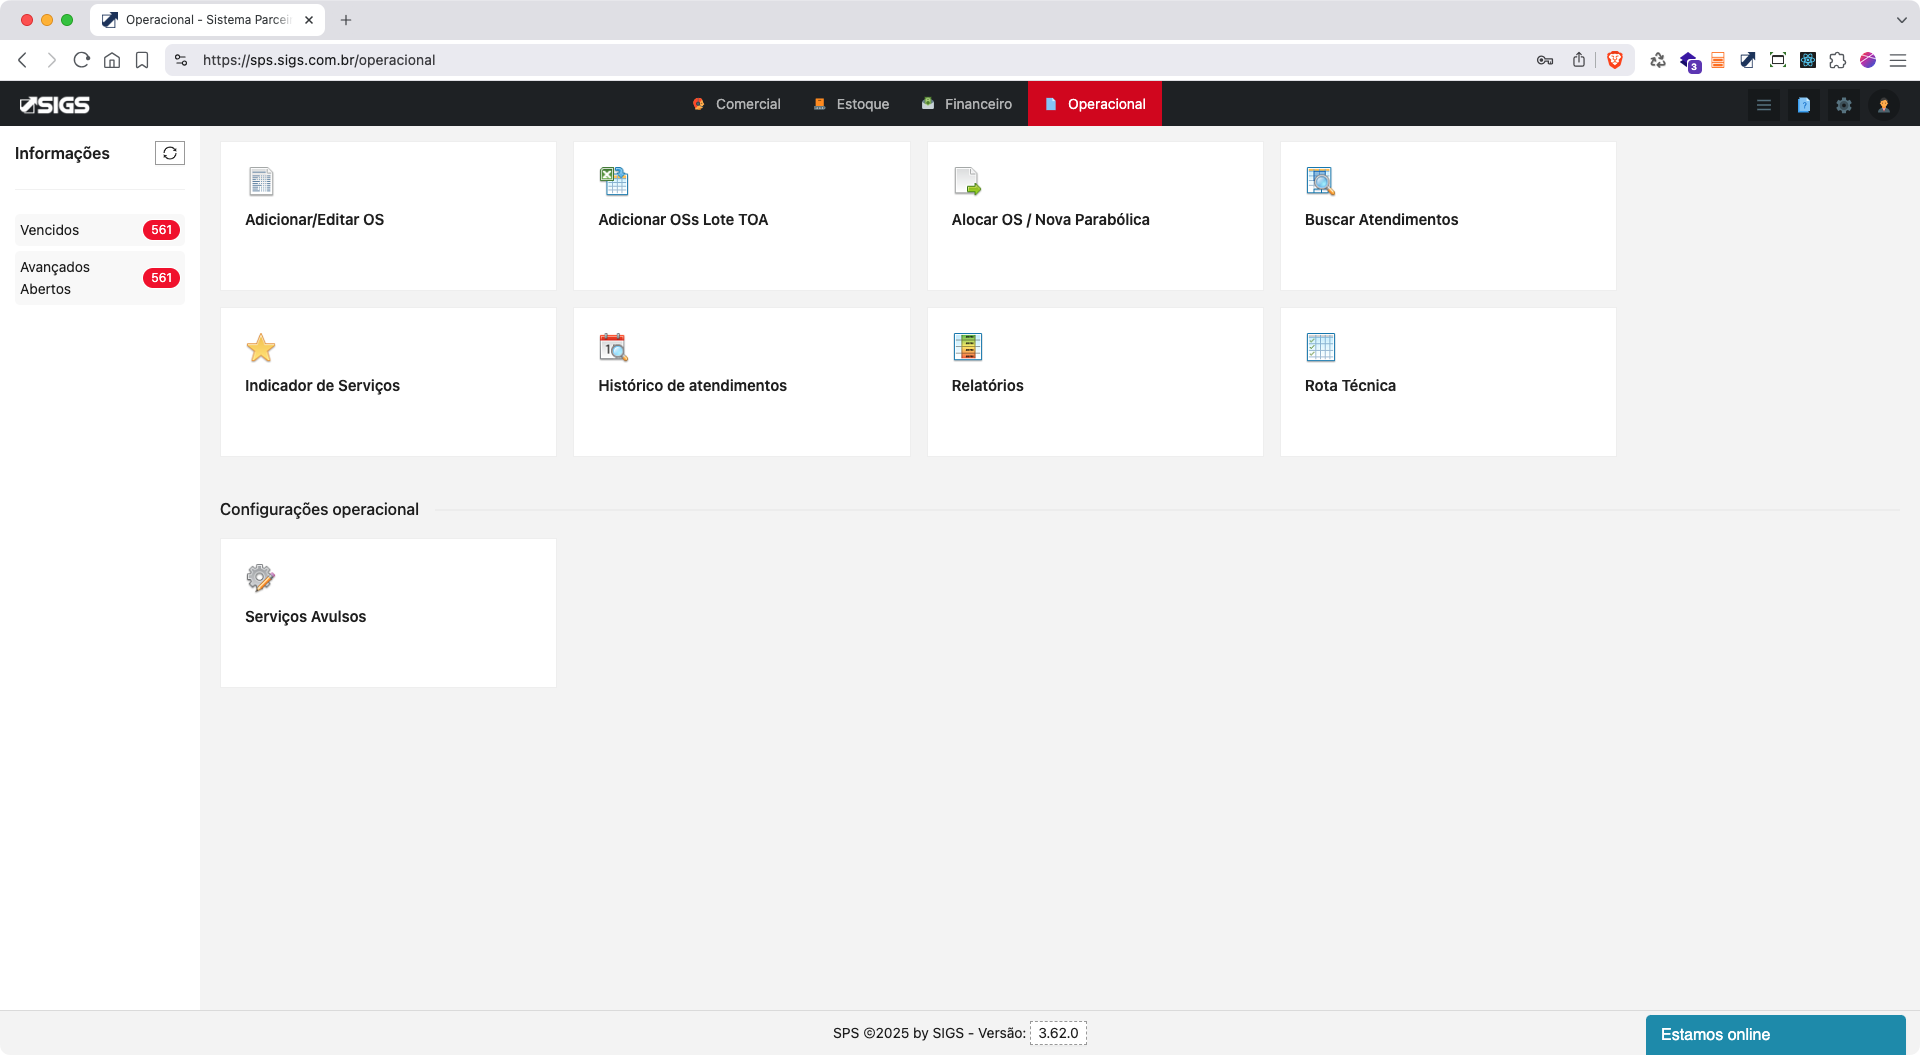Image resolution: width=1920 pixels, height=1055 pixels.
Task: Open Serviços Avulsos
Action: (x=388, y=613)
